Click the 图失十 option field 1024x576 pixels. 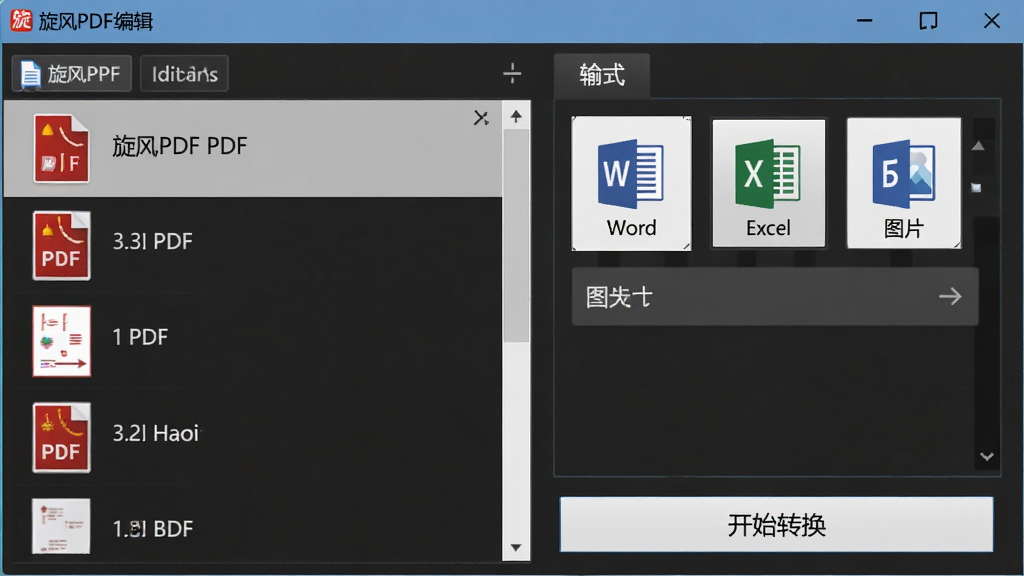point(775,296)
